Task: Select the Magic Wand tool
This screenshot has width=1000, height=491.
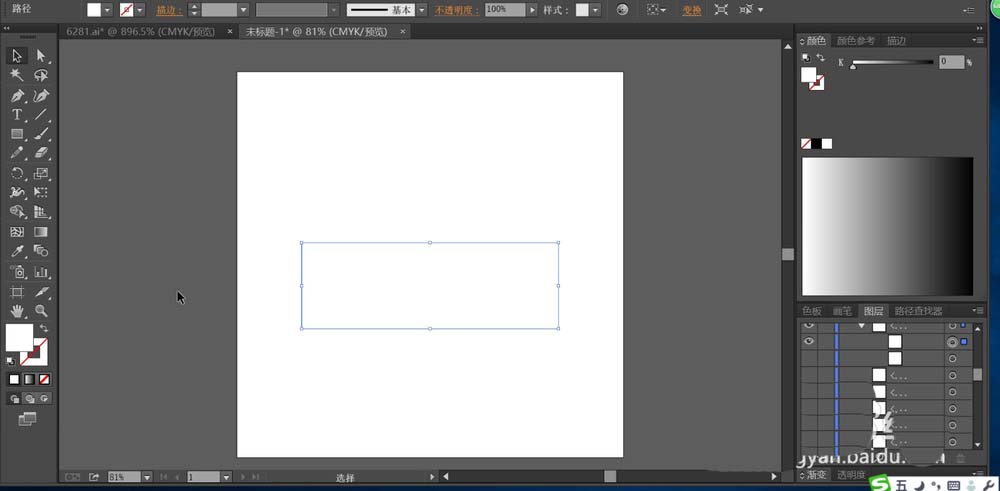Action: (x=17, y=76)
